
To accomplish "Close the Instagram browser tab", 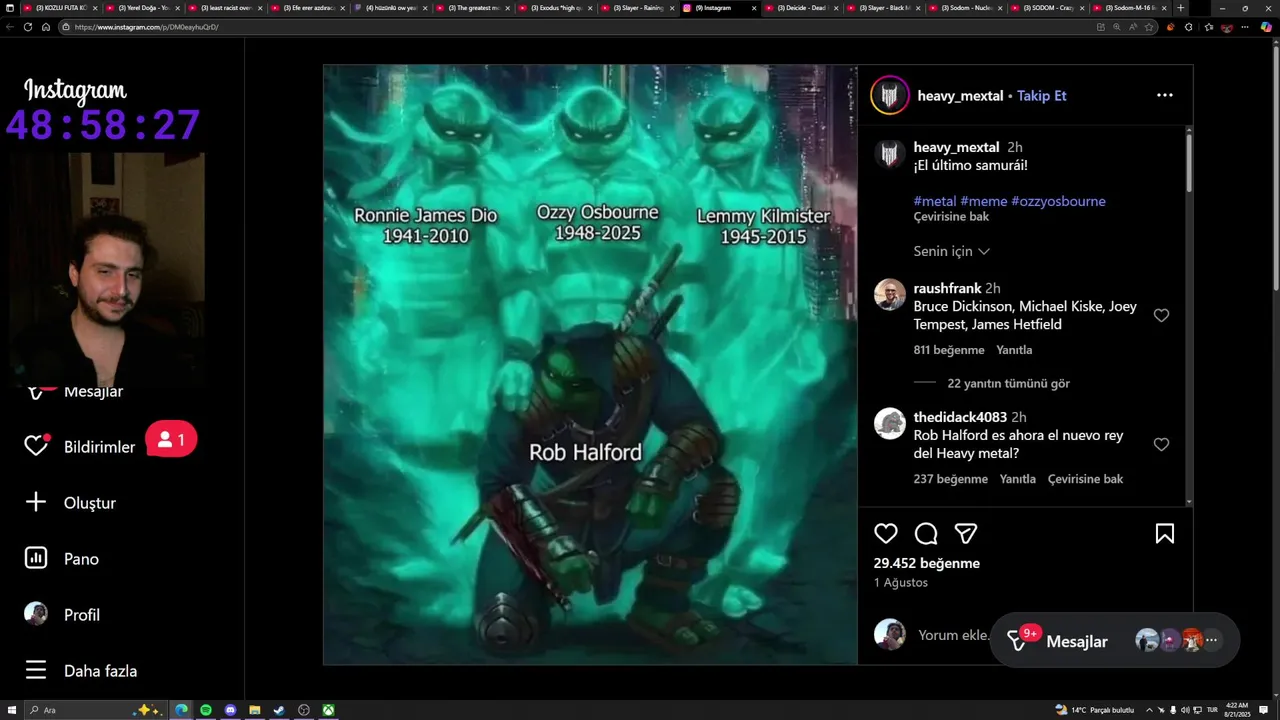I will (x=752, y=8).
